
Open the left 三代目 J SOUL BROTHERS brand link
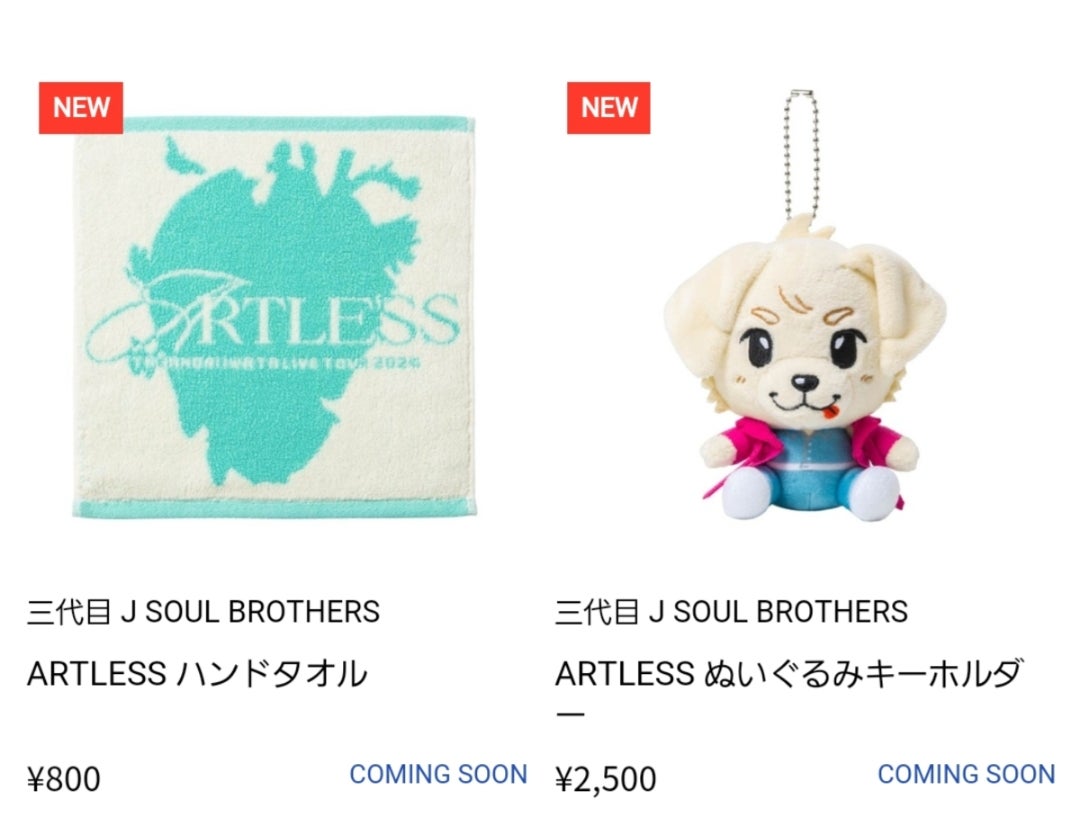pyautogui.click(x=203, y=612)
